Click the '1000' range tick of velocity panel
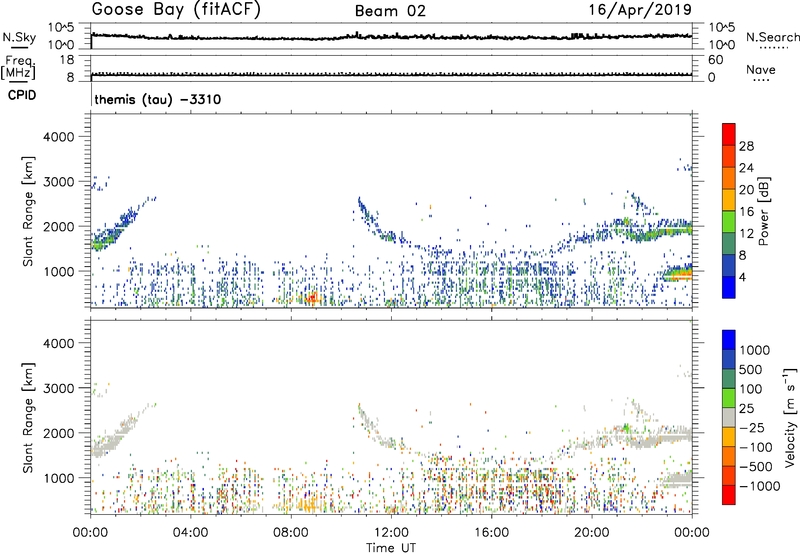800x554 pixels. (58, 478)
